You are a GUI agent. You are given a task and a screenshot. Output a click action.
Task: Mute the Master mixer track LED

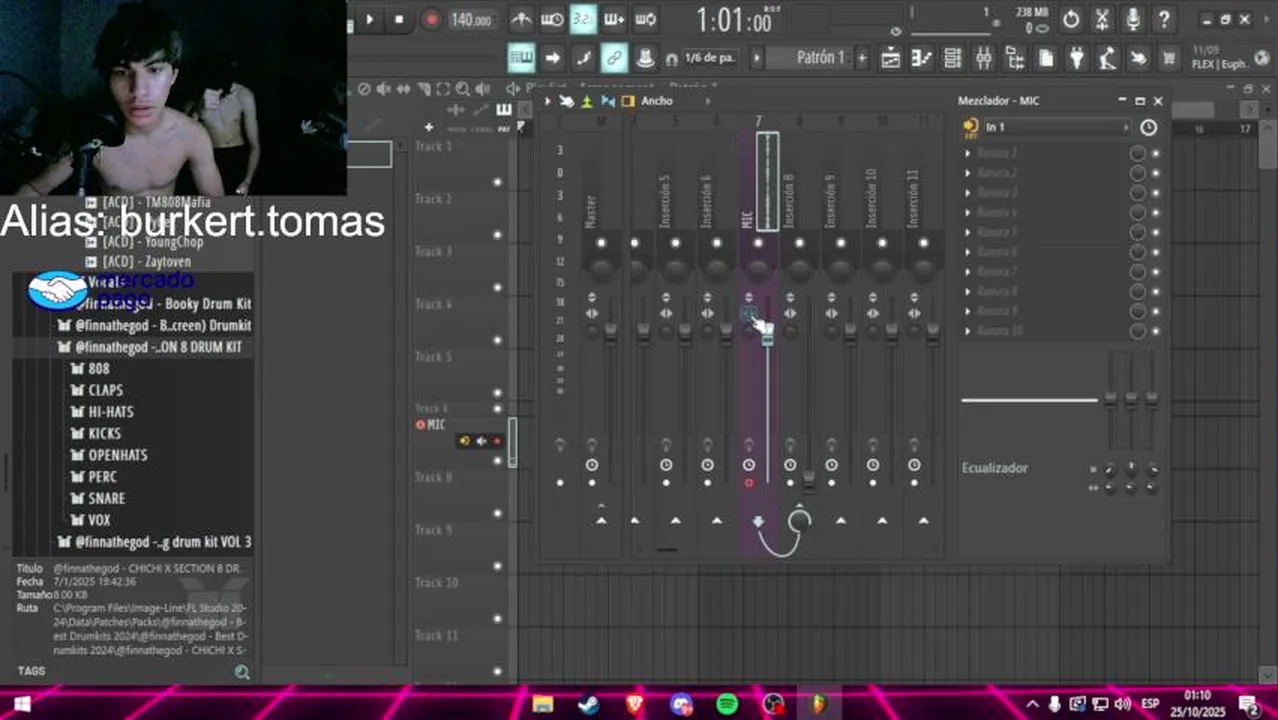(x=601, y=243)
